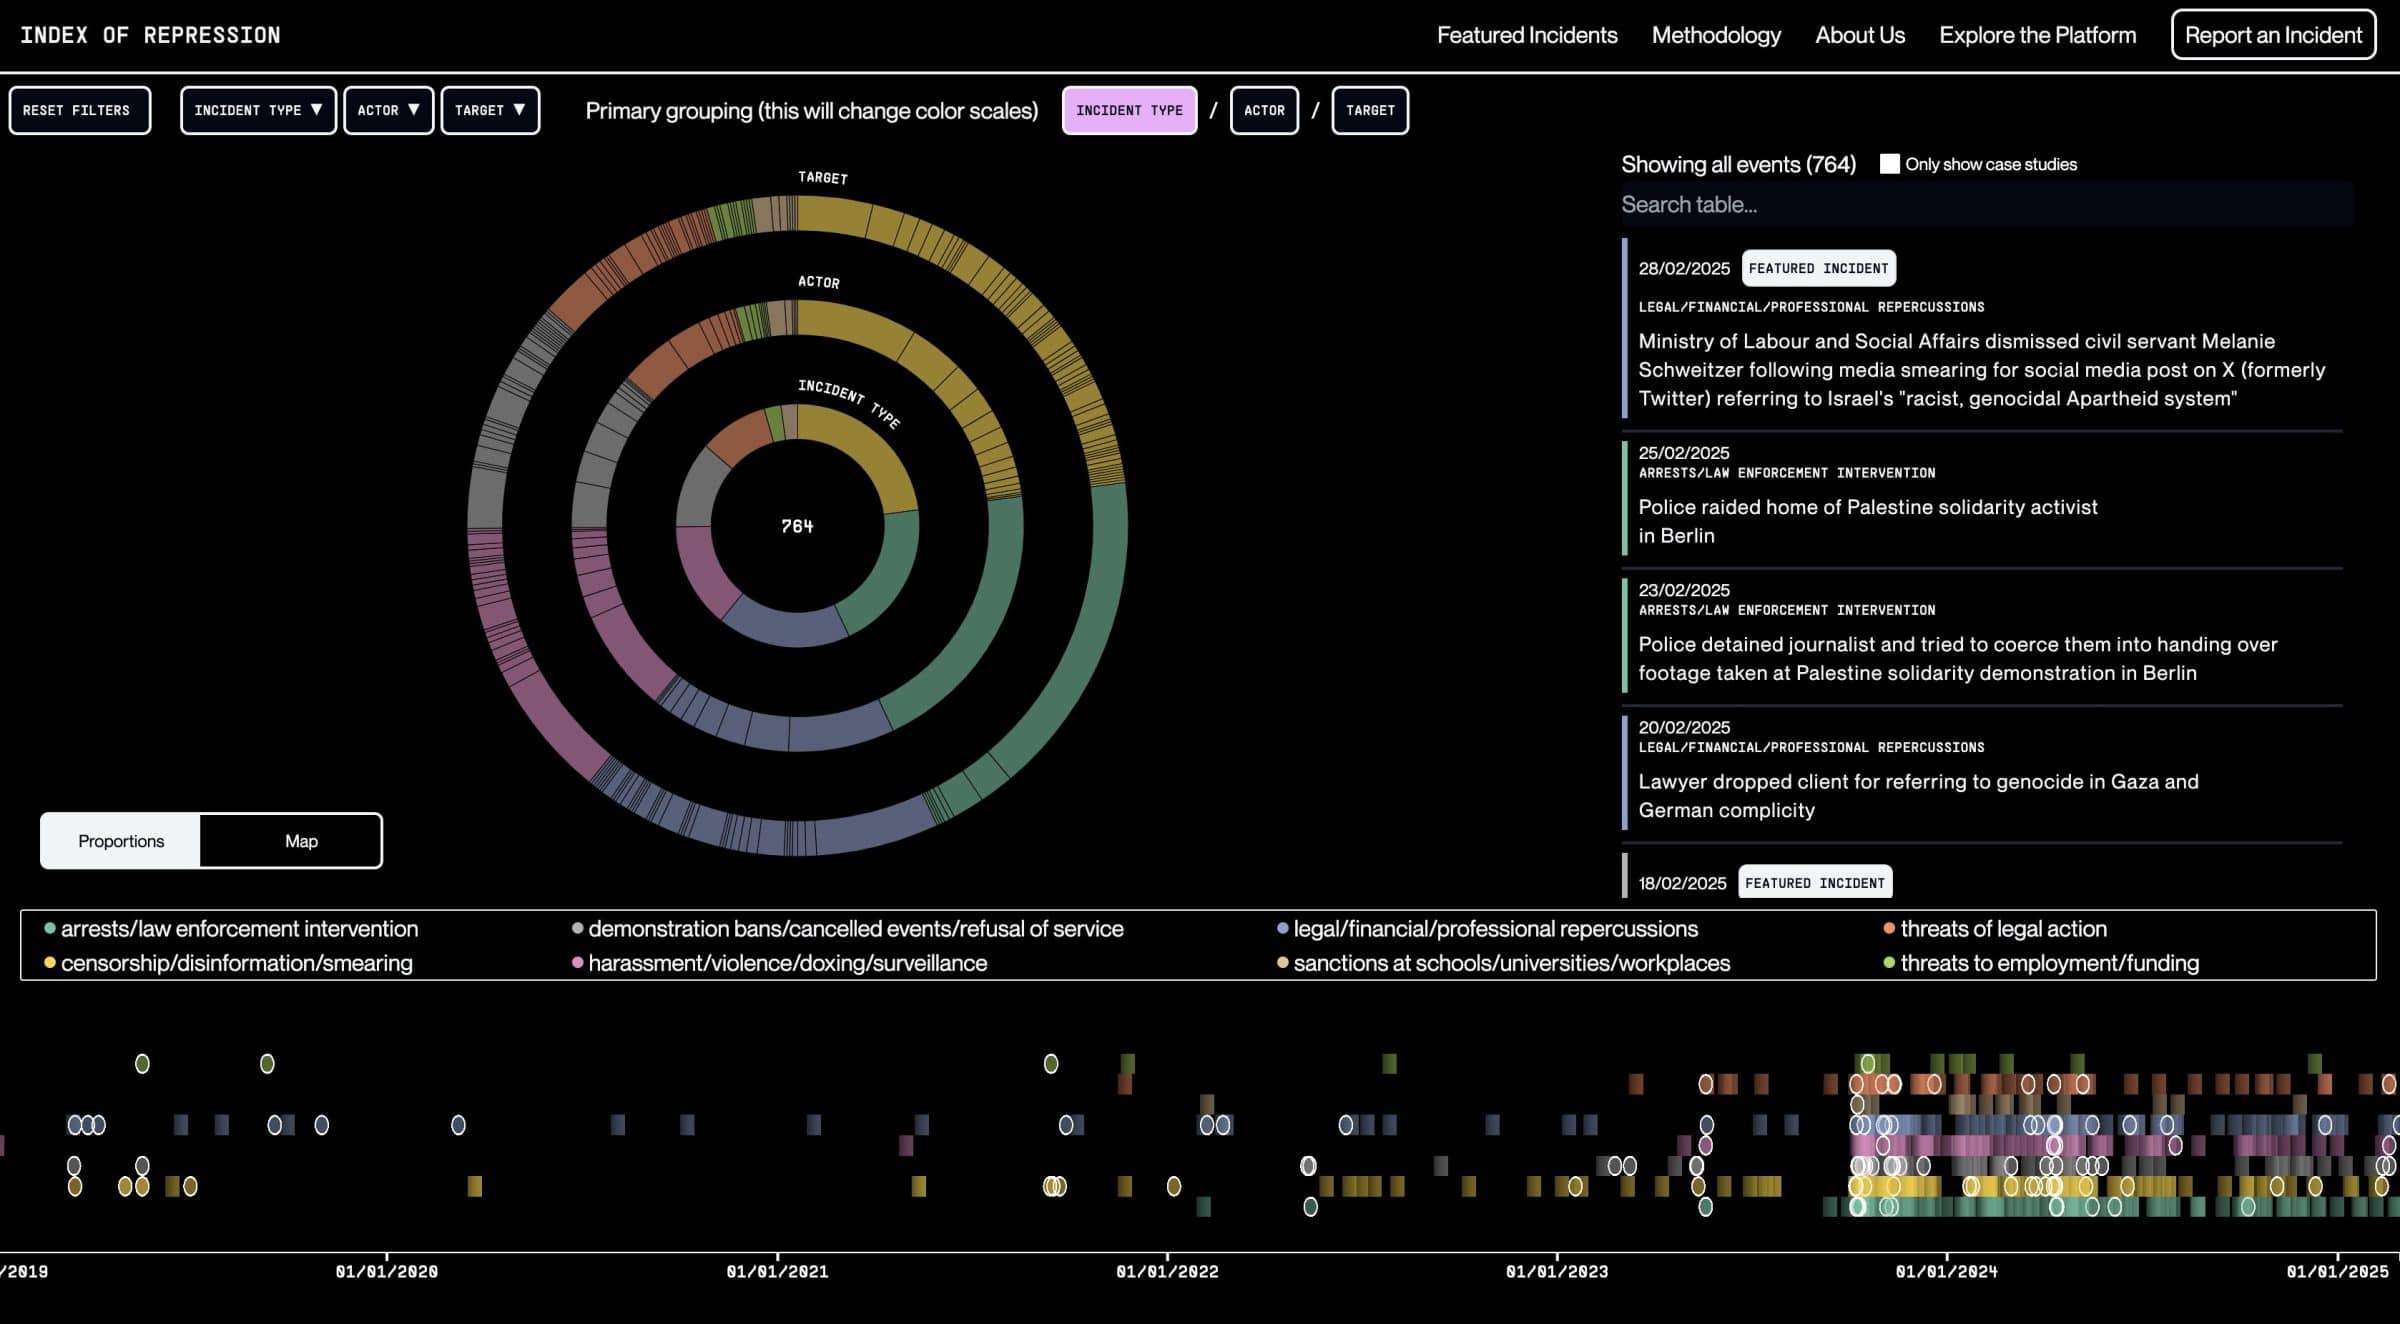Set primary grouping to Actor
This screenshot has width=2400, height=1324.
pyautogui.click(x=1264, y=110)
